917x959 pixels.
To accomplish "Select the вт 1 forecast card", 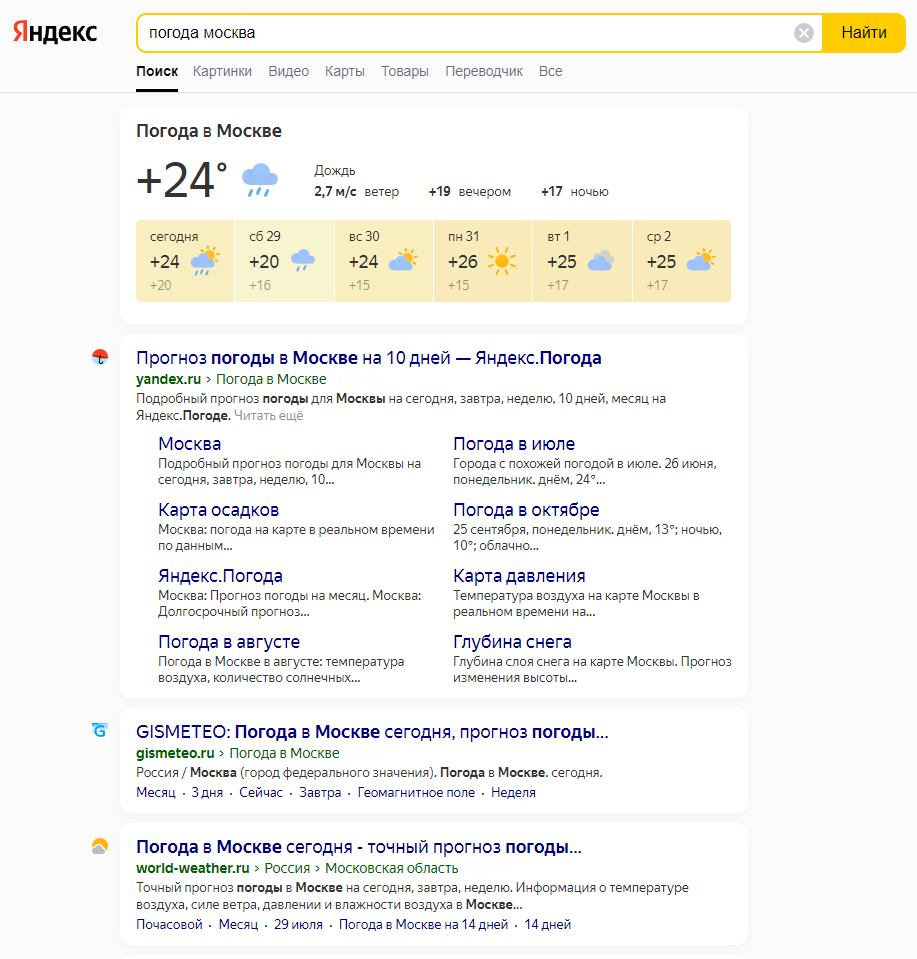I will [x=582, y=261].
